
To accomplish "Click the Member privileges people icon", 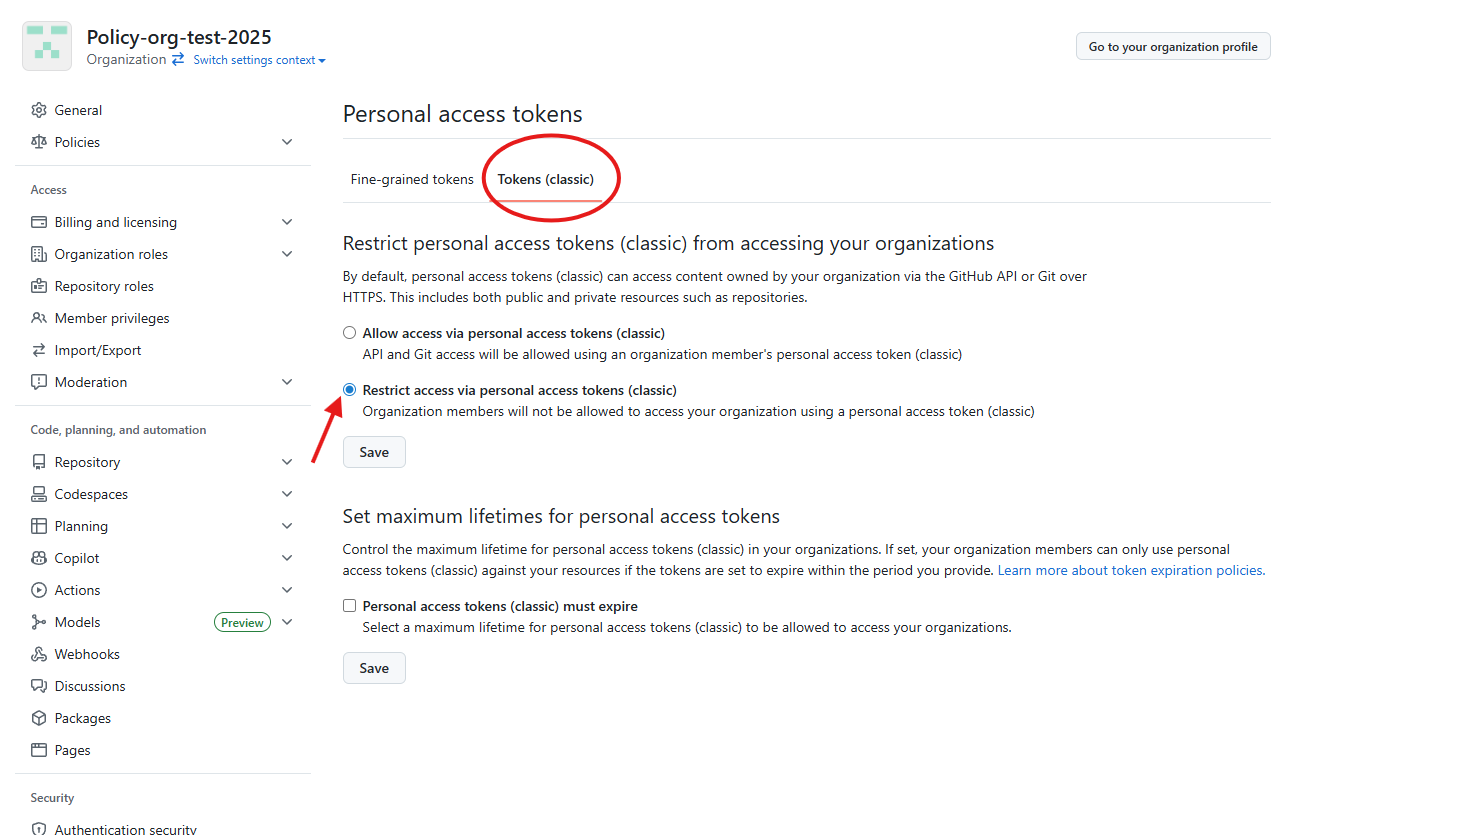I will point(39,318).
